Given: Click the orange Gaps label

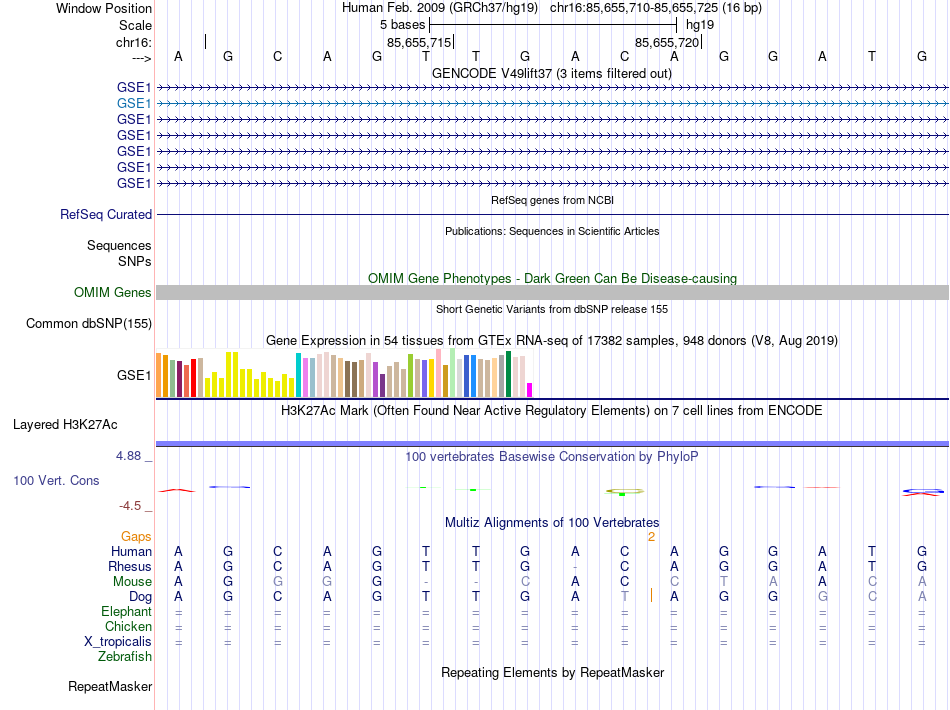Looking at the screenshot, I should (x=136, y=536).
